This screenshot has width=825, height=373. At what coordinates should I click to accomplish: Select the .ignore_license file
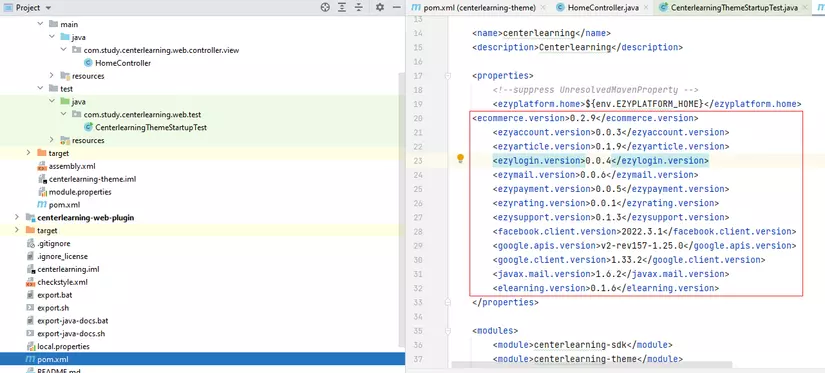point(63,256)
